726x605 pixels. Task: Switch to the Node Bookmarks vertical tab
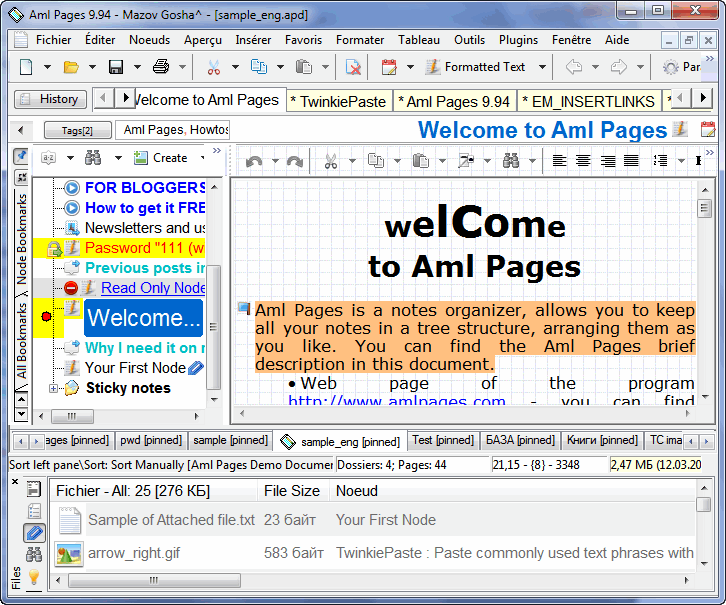pos(21,238)
